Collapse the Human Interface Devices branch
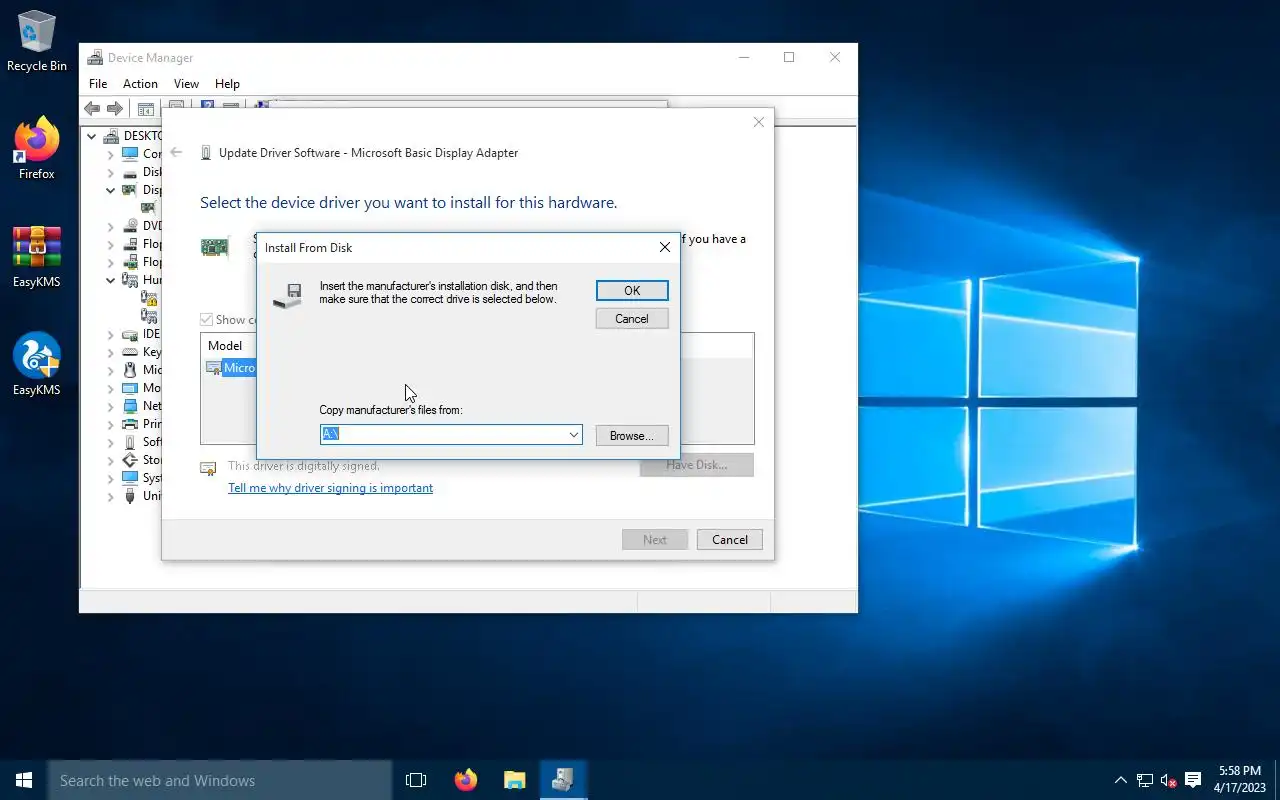Screen dimensions: 1280x800 tap(111, 280)
